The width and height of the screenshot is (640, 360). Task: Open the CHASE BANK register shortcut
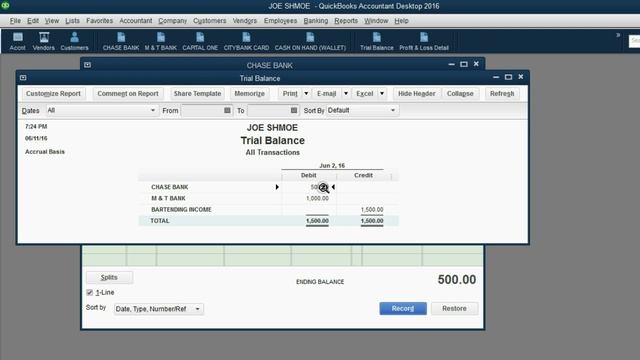click(x=121, y=41)
